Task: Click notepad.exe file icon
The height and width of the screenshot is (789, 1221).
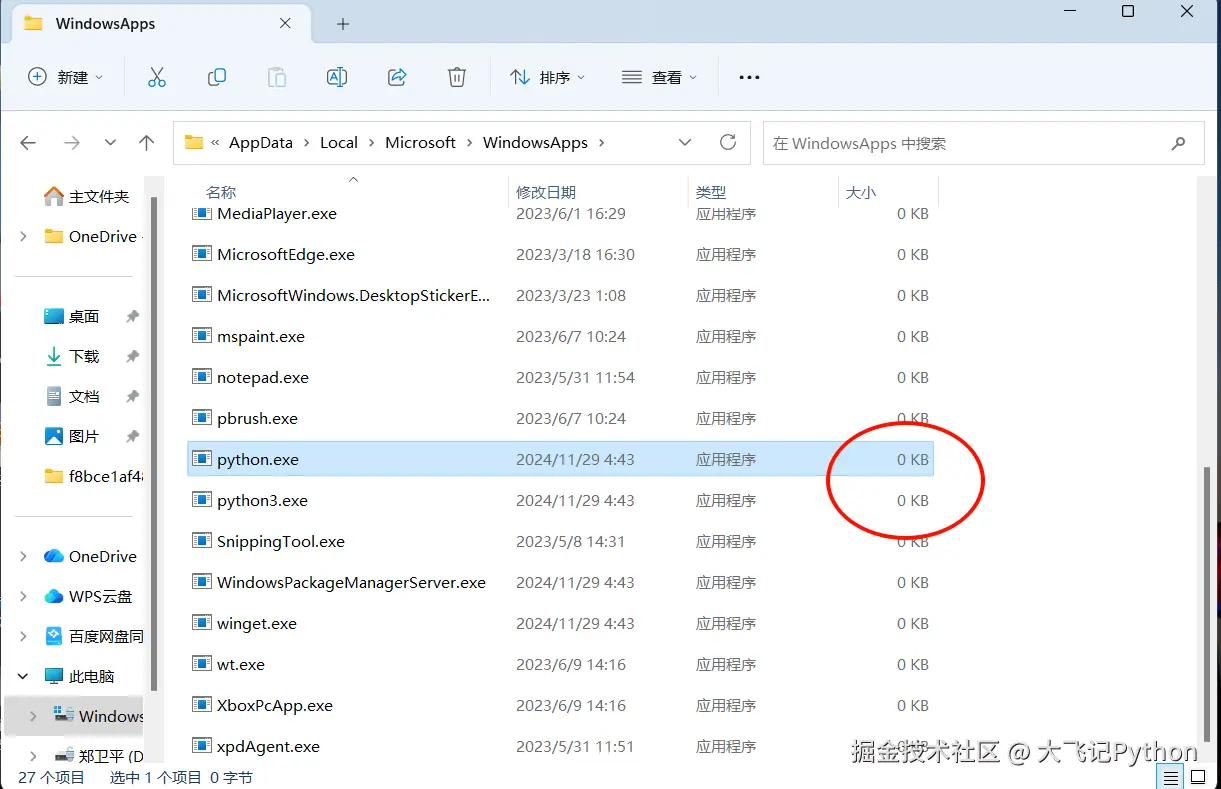Action: (x=201, y=377)
